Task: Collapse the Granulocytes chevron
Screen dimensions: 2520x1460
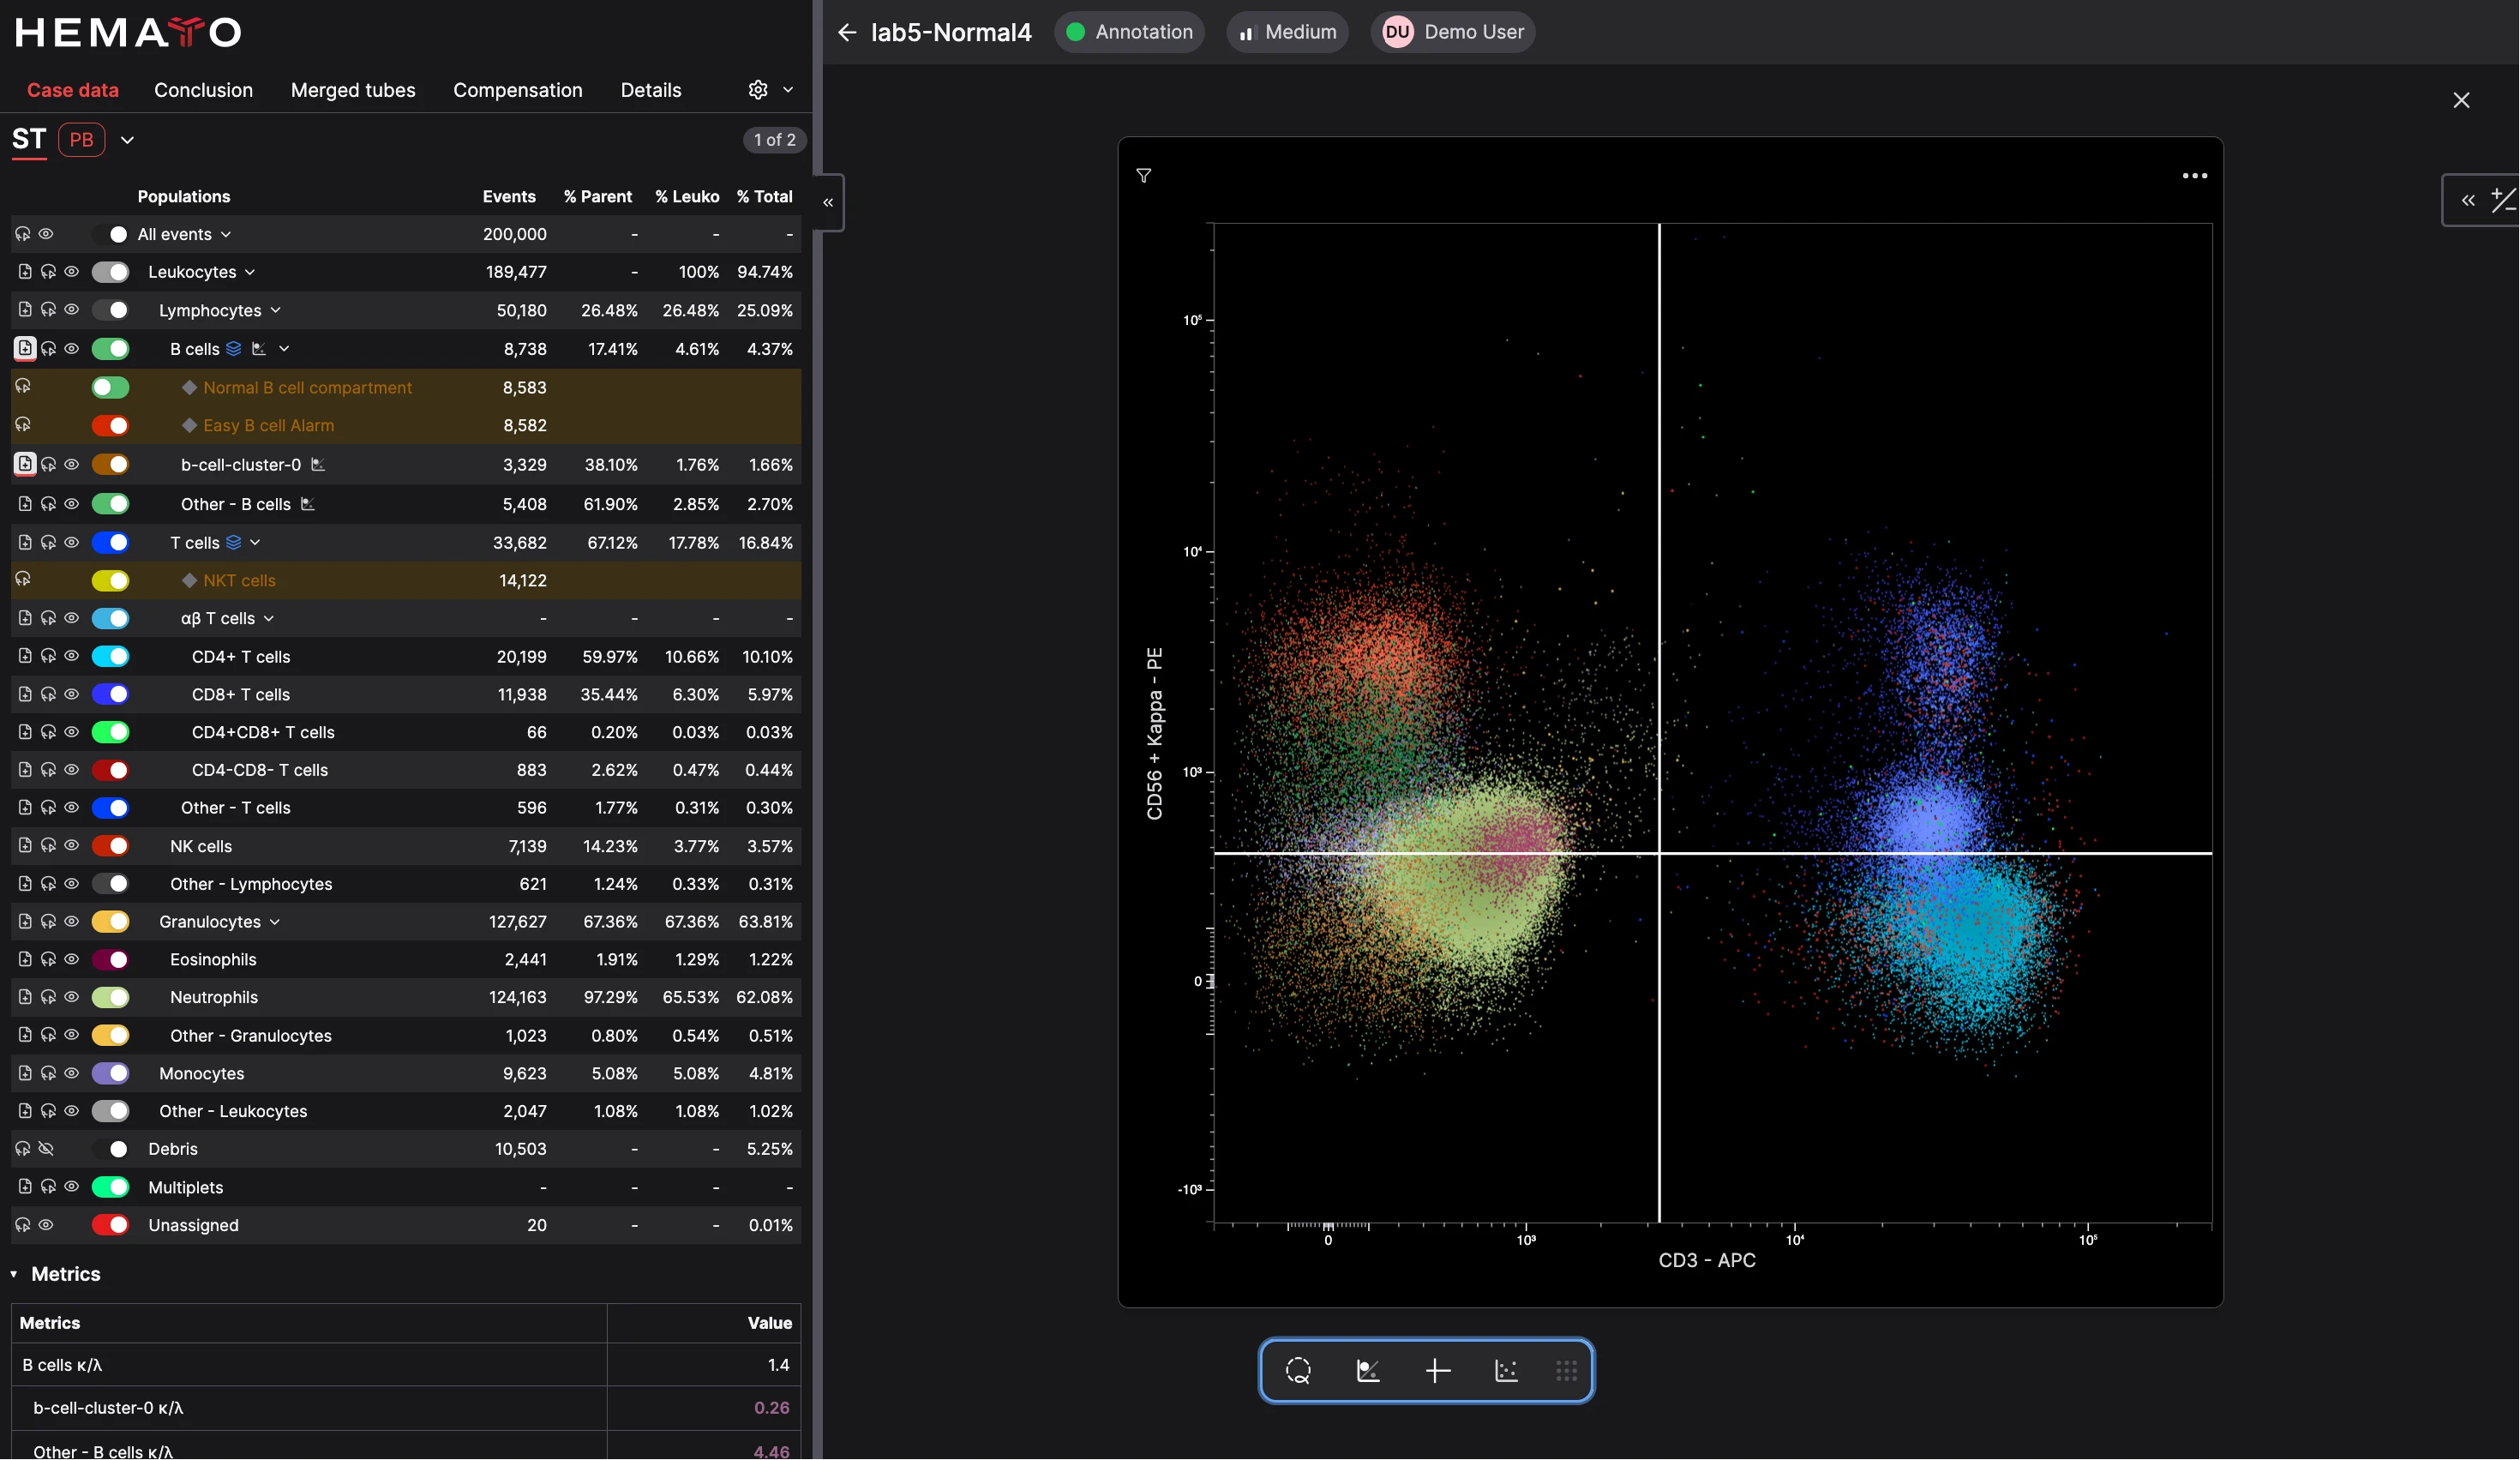Action: click(275, 922)
